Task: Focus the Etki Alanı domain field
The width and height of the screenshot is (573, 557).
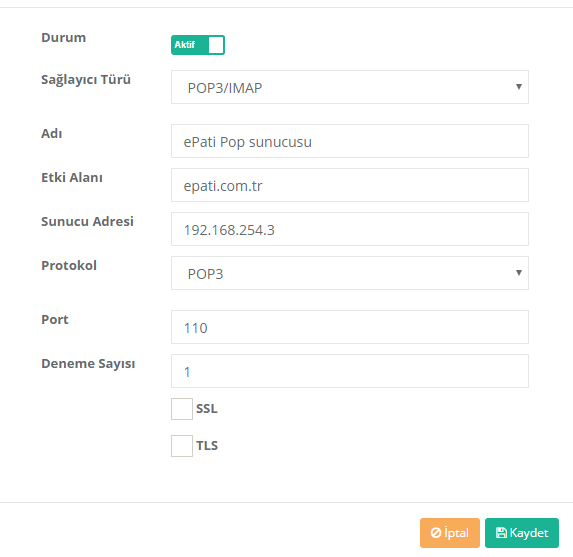Action: click(x=350, y=185)
